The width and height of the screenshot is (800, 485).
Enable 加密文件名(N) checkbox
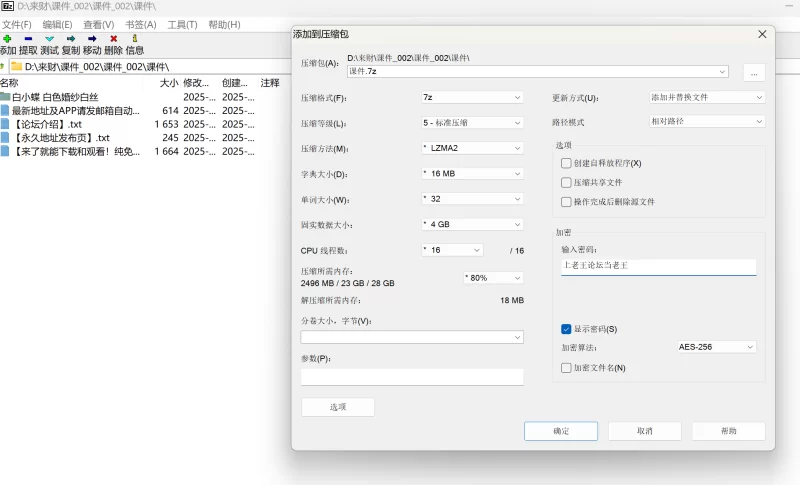(566, 368)
